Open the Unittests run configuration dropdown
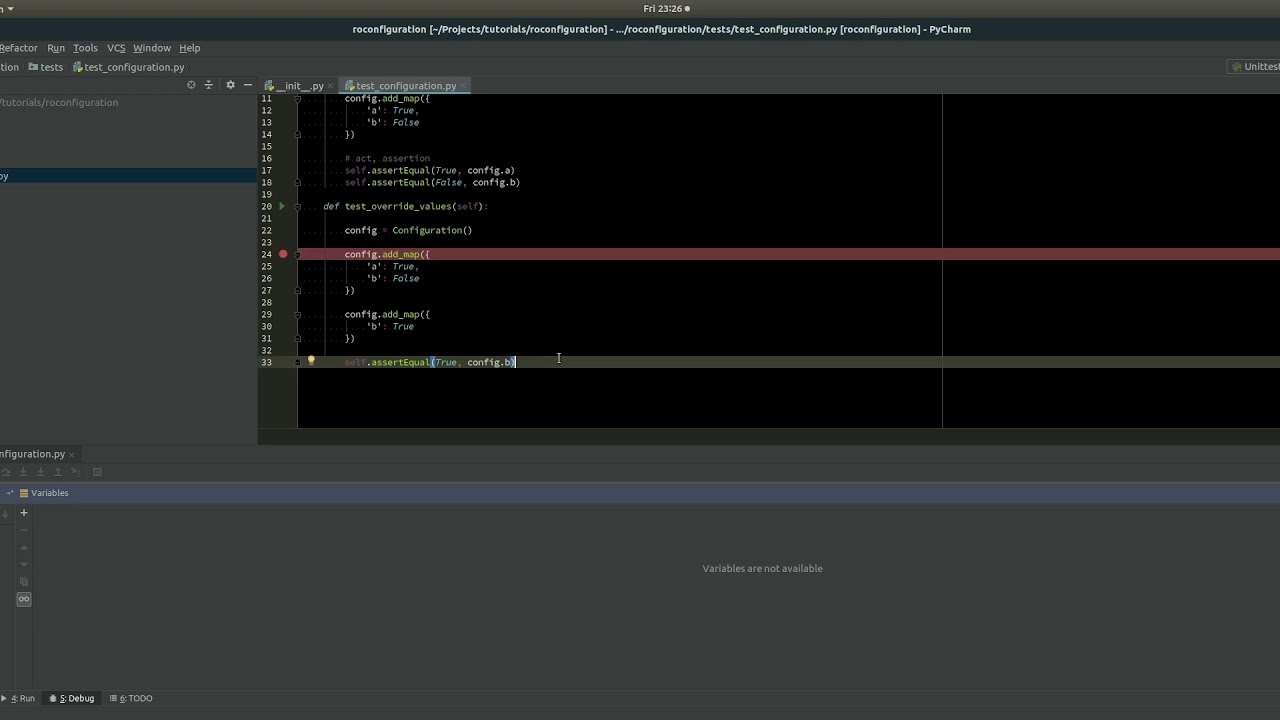This screenshot has width=1280, height=720. pos(1255,67)
